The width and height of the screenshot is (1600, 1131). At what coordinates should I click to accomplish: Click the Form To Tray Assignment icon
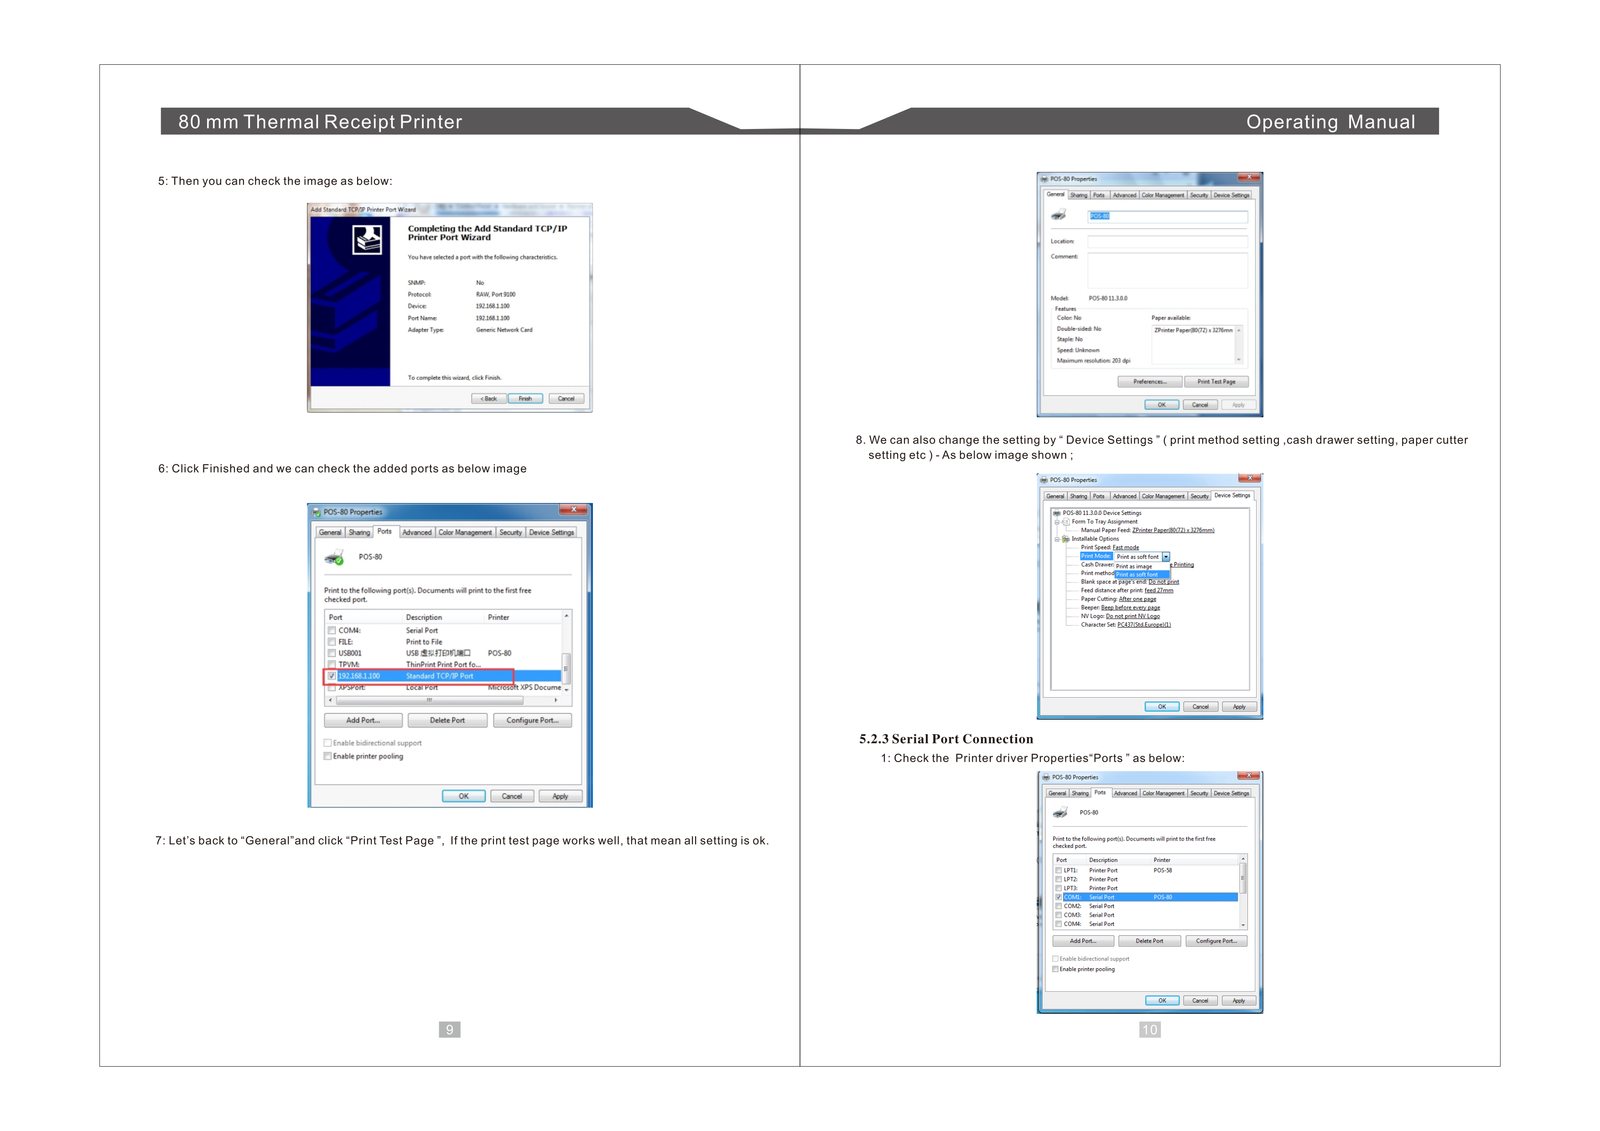(1066, 522)
